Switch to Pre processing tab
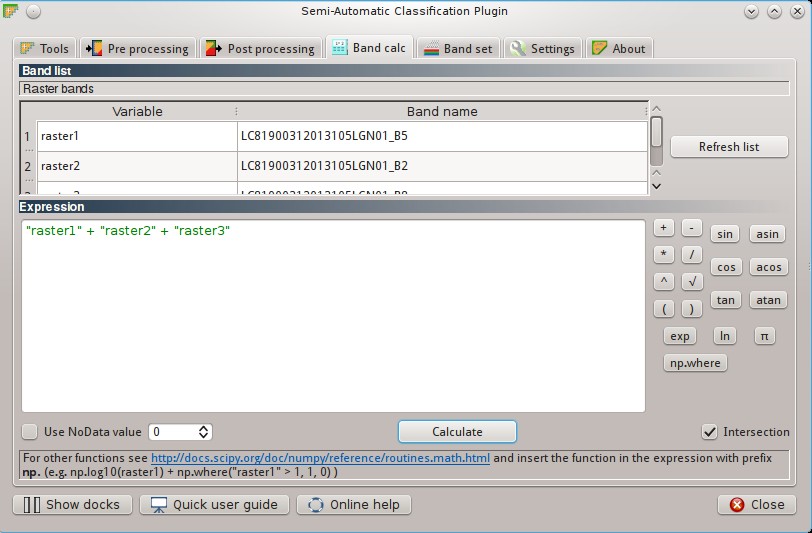The height and width of the screenshot is (533, 812). pos(138,49)
